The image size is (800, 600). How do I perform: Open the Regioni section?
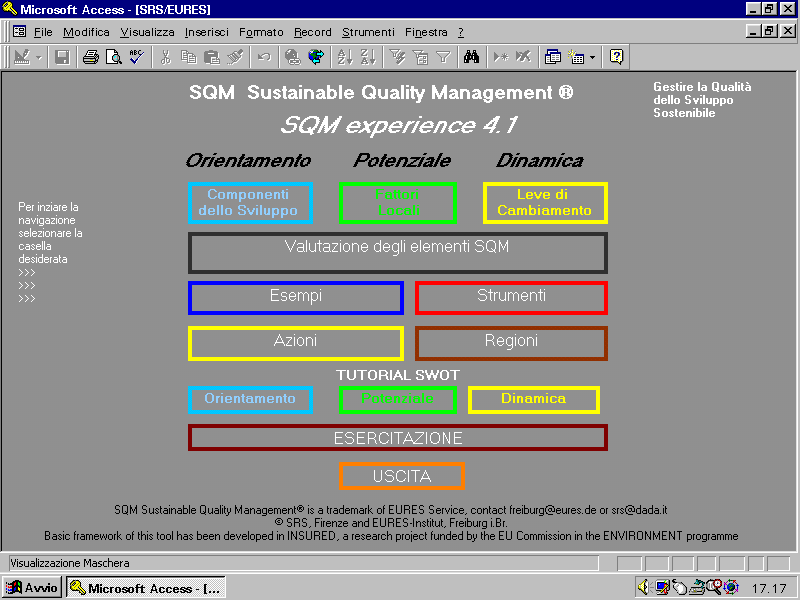(511, 343)
